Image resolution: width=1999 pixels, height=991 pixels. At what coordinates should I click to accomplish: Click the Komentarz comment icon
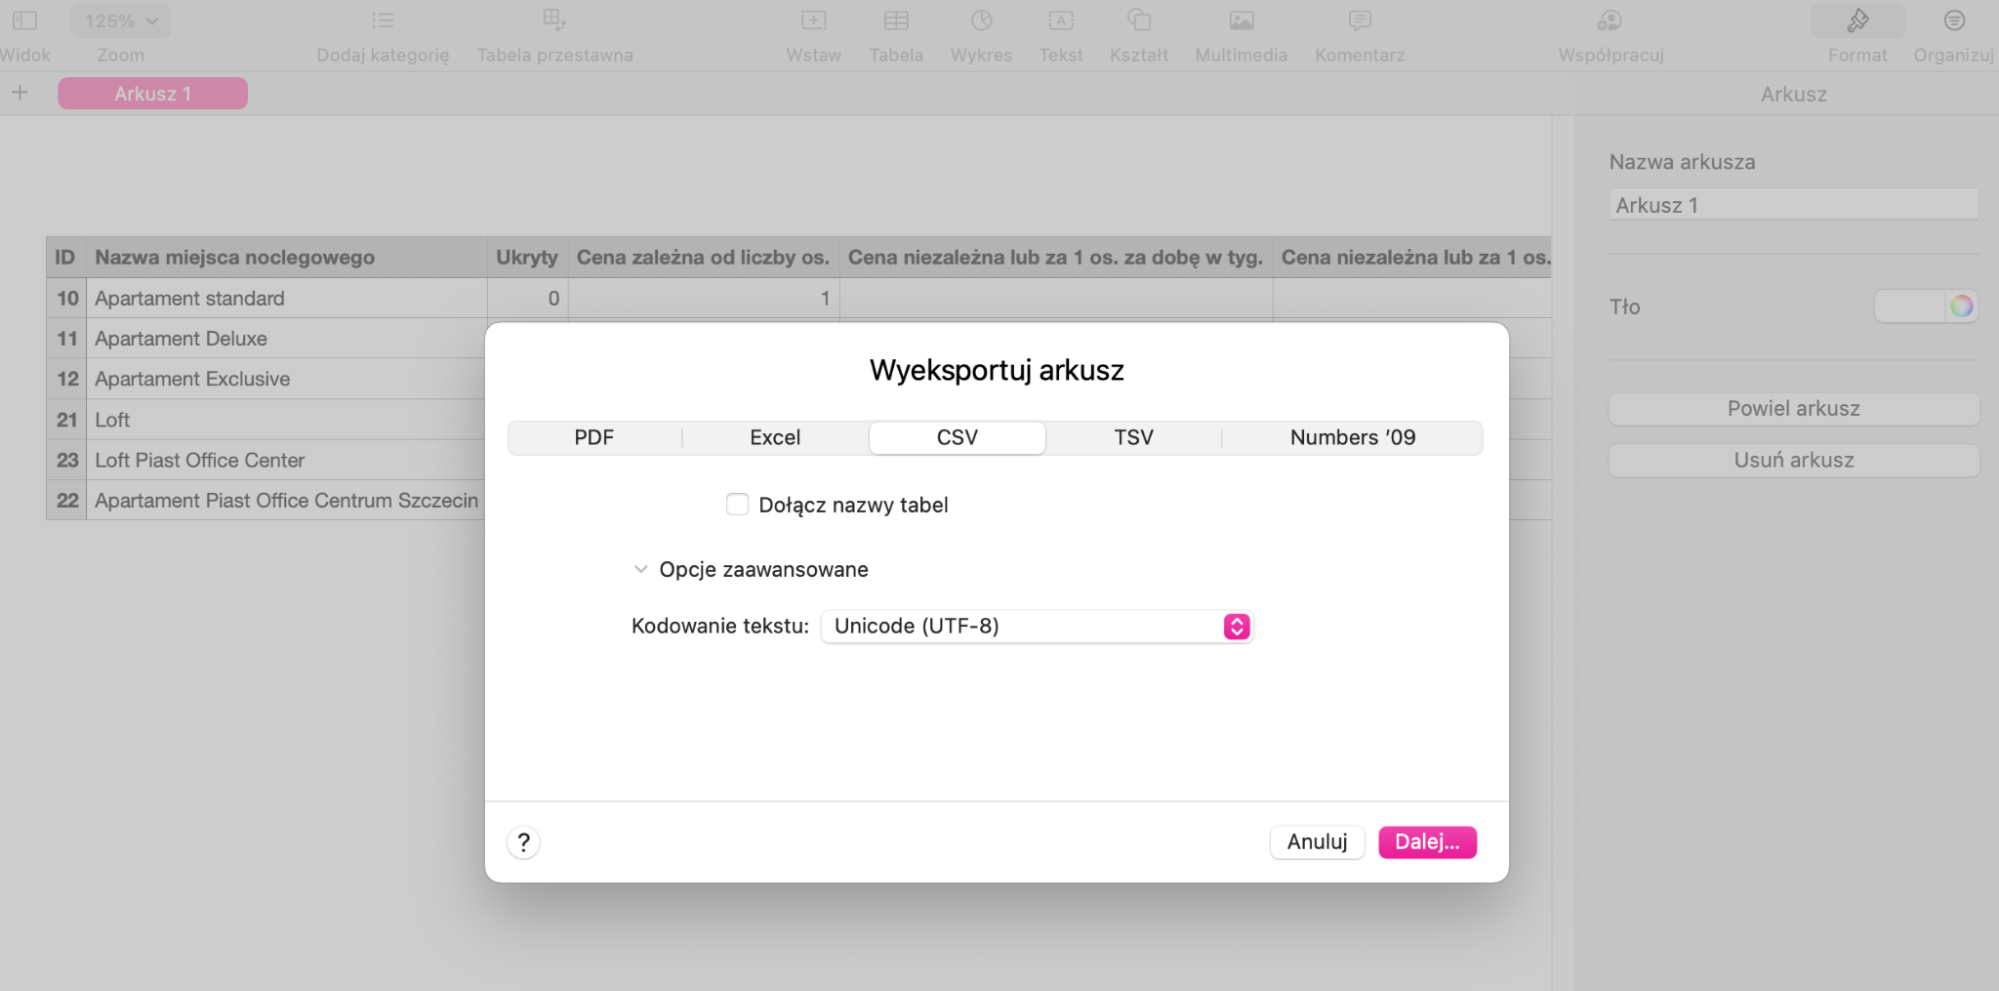(1359, 20)
